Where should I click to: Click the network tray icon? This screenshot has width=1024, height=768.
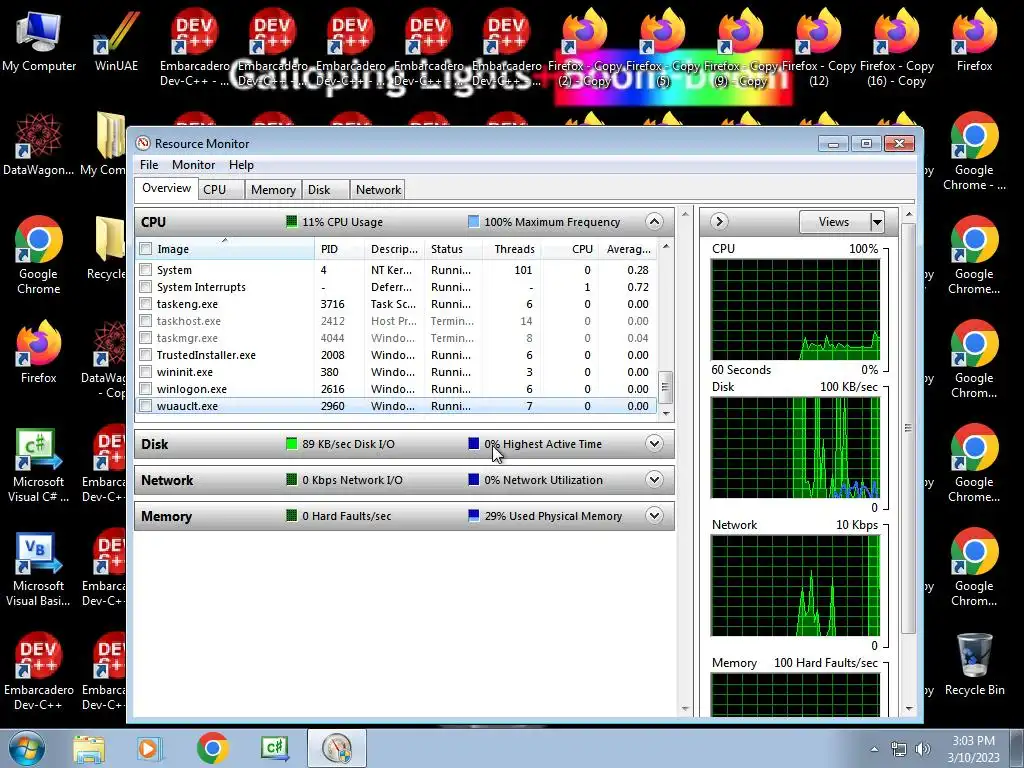tap(899, 749)
